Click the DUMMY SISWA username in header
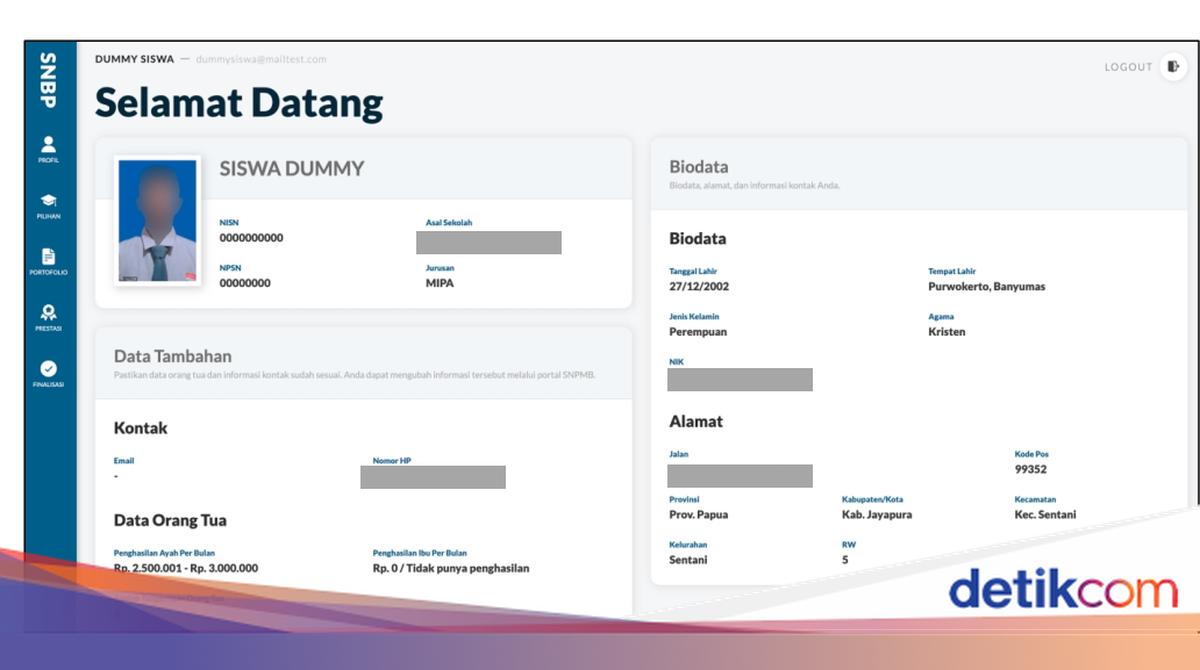This screenshot has height=670, width=1200. click(134, 59)
